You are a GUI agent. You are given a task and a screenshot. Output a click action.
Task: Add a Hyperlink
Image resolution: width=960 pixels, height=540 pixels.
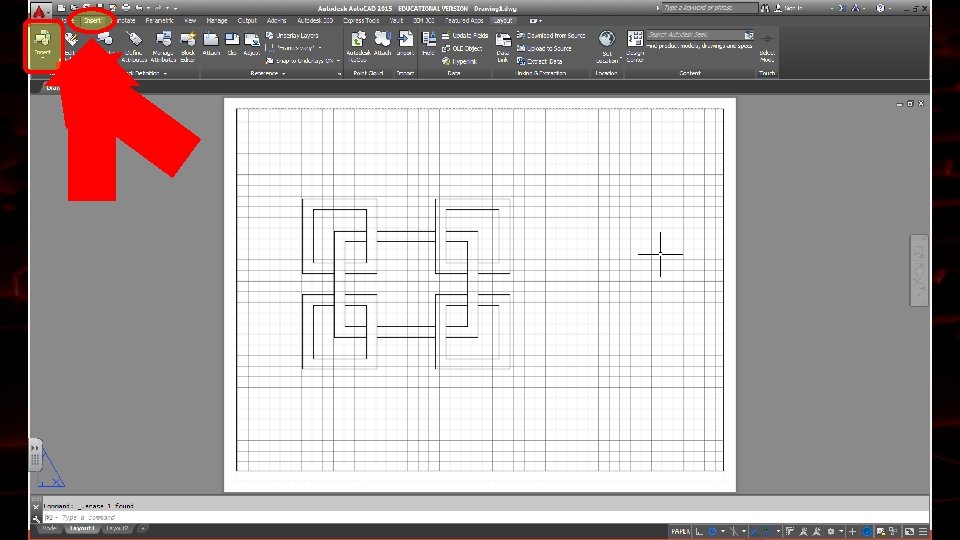[x=459, y=61]
